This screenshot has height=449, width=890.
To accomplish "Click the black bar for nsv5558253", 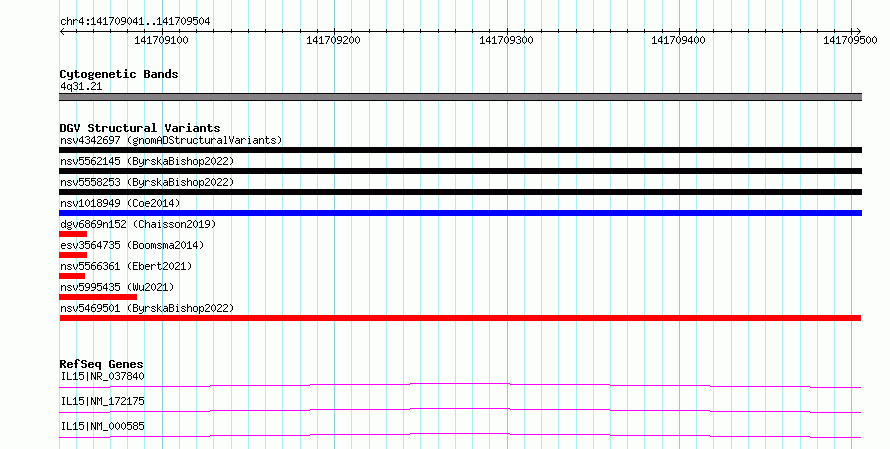I will click(460, 192).
